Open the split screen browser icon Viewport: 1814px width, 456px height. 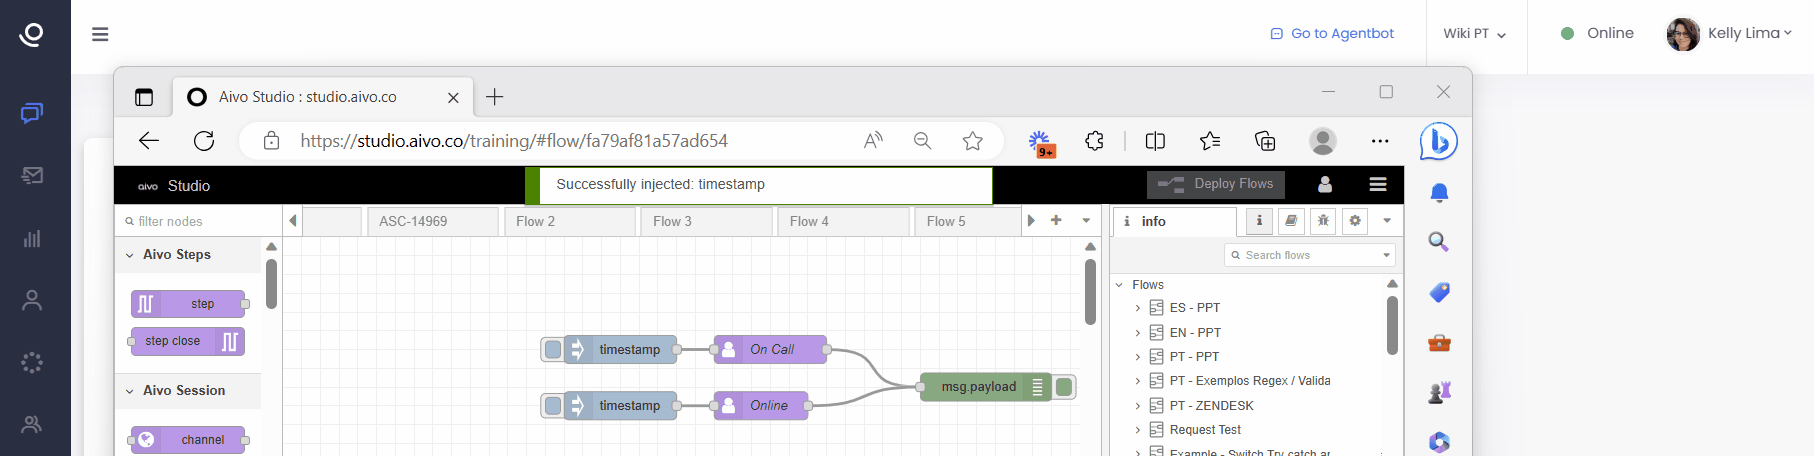click(x=1155, y=141)
